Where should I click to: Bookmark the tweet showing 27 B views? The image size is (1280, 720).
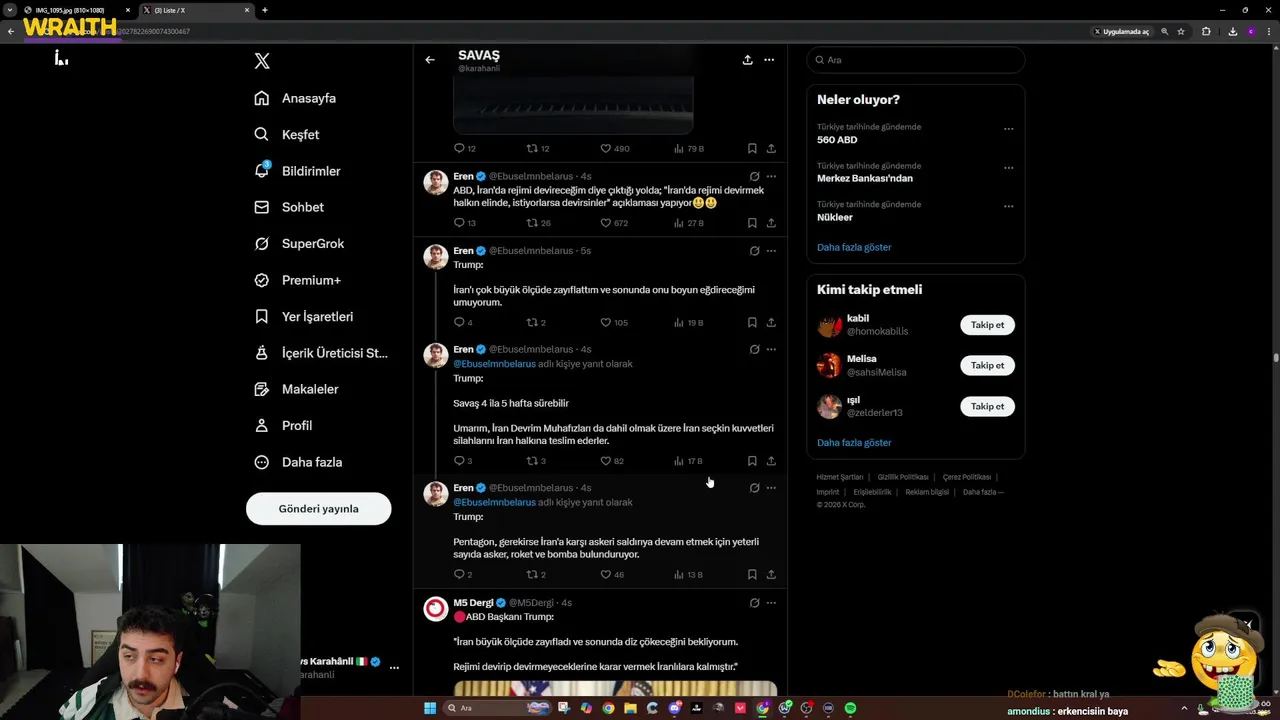752,223
